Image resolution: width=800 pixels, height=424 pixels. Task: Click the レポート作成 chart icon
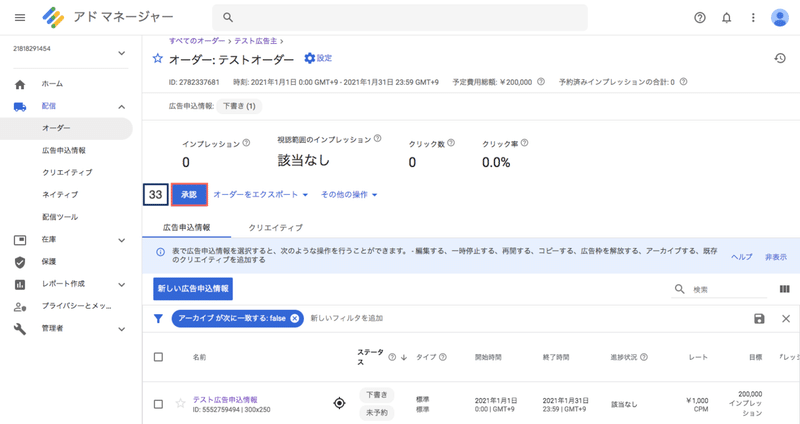pos(20,285)
